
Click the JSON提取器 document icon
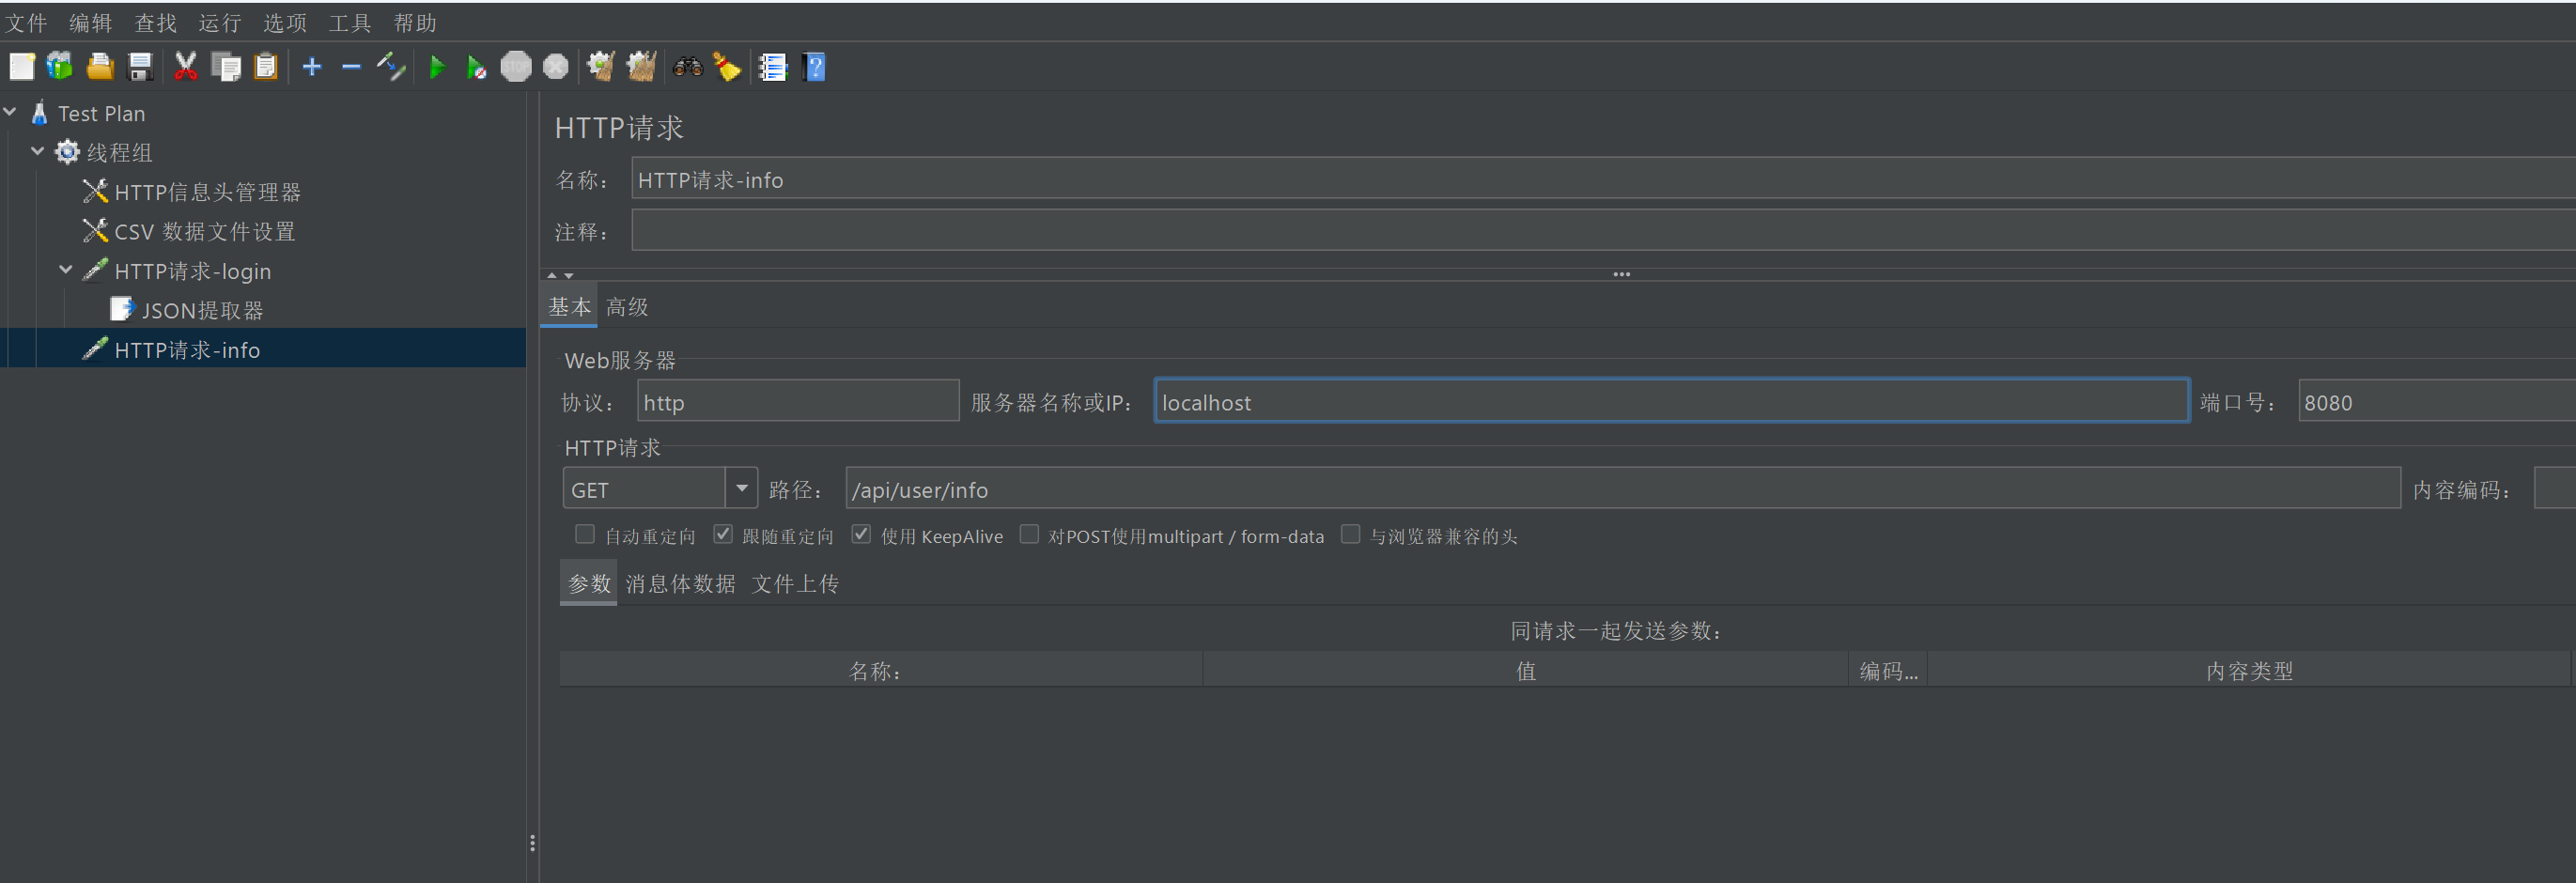pyautogui.click(x=121, y=309)
